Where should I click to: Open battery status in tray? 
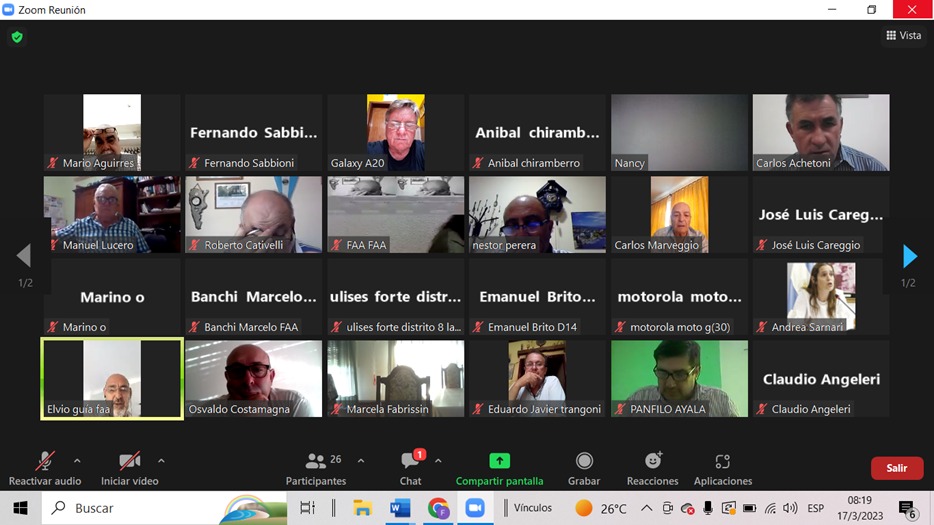tap(749, 508)
